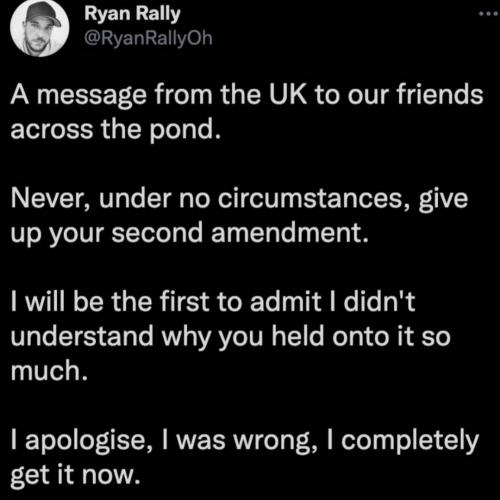
Task: Click the 'up your second amendment.' line
Action: click(190, 233)
